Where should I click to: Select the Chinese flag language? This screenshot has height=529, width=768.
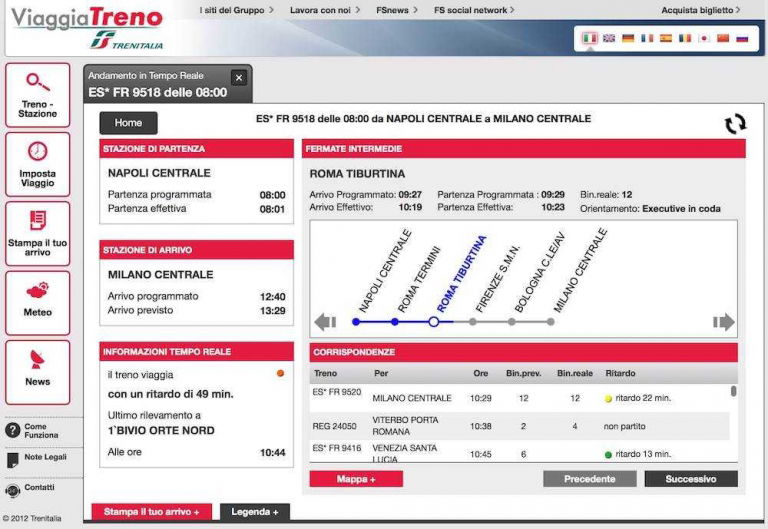point(723,38)
